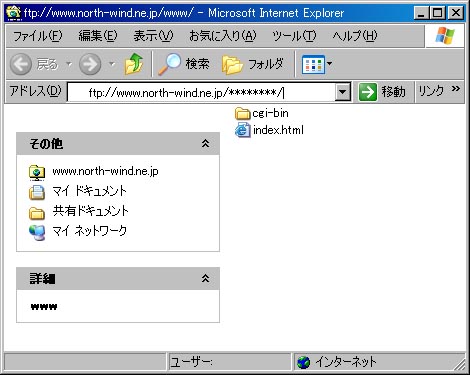Click the Back arrow button
Viewport: 470px width, 375px height.
click(21, 64)
